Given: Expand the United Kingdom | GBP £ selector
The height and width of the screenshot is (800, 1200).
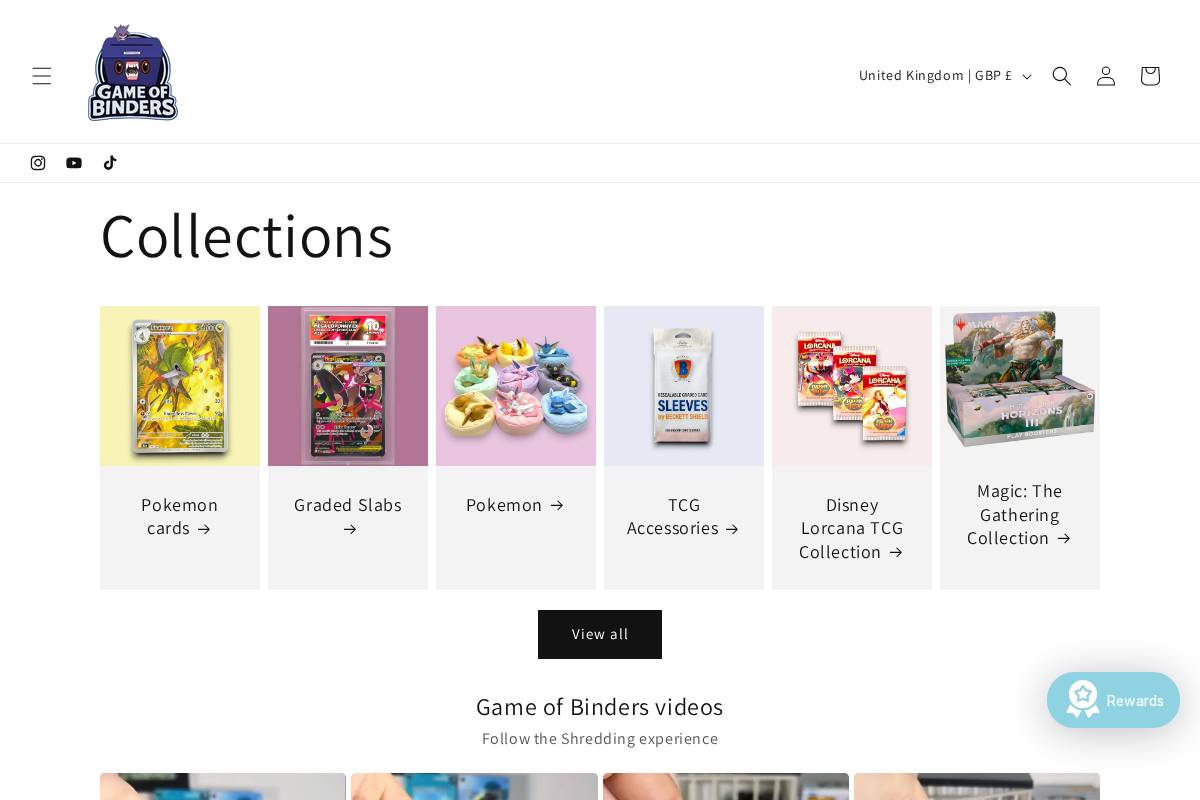Looking at the screenshot, I should coord(944,75).
